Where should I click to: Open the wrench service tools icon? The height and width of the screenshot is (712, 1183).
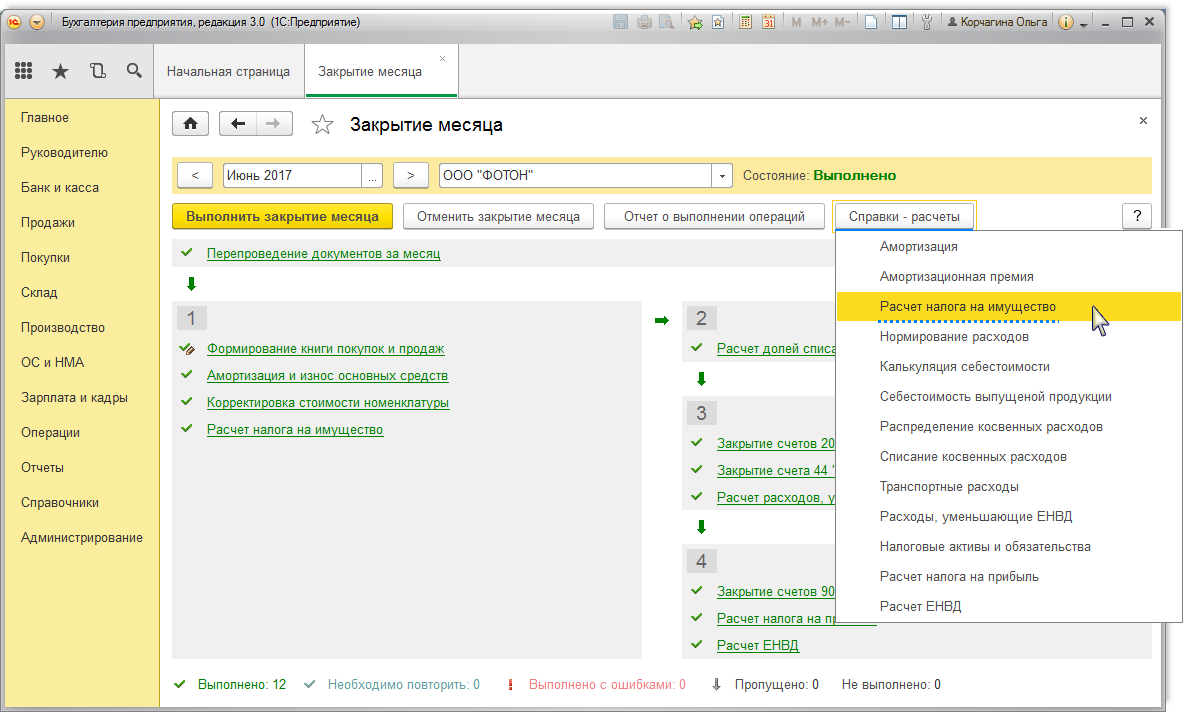coord(925,22)
